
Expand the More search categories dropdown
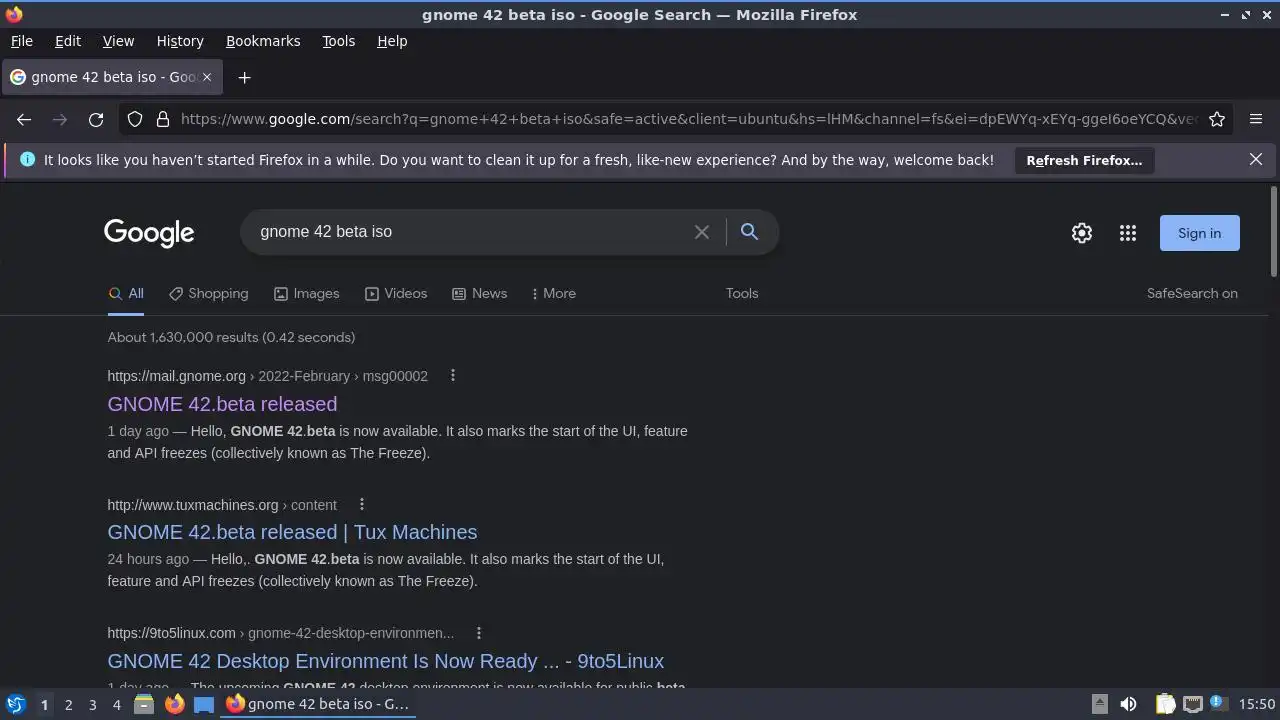pos(553,293)
